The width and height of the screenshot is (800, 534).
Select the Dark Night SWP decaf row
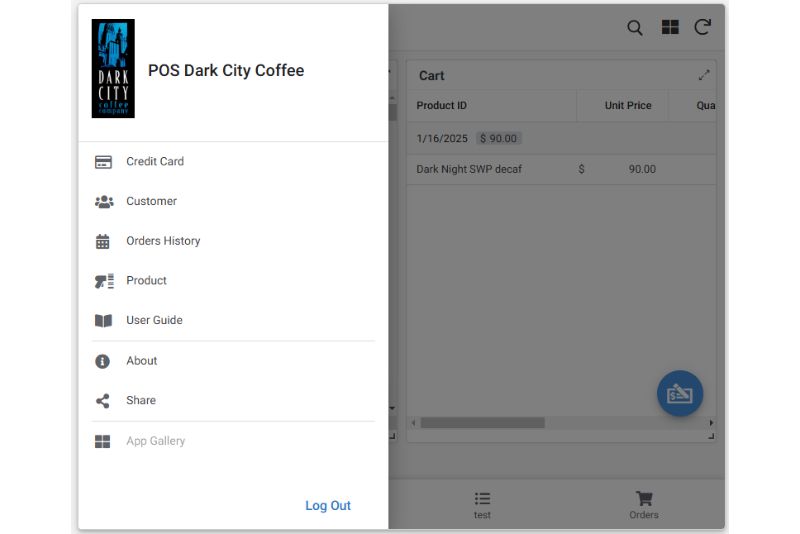tap(561, 169)
